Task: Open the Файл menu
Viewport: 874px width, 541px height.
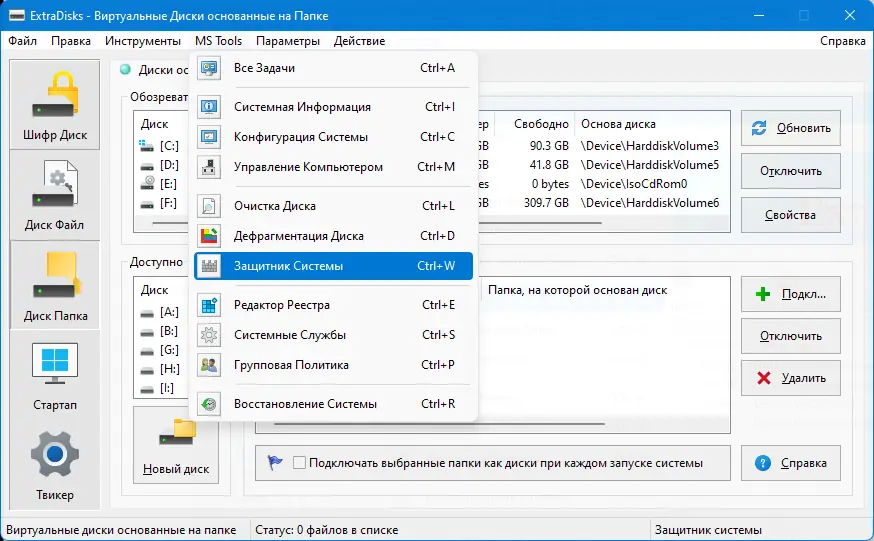Action: [x=22, y=41]
